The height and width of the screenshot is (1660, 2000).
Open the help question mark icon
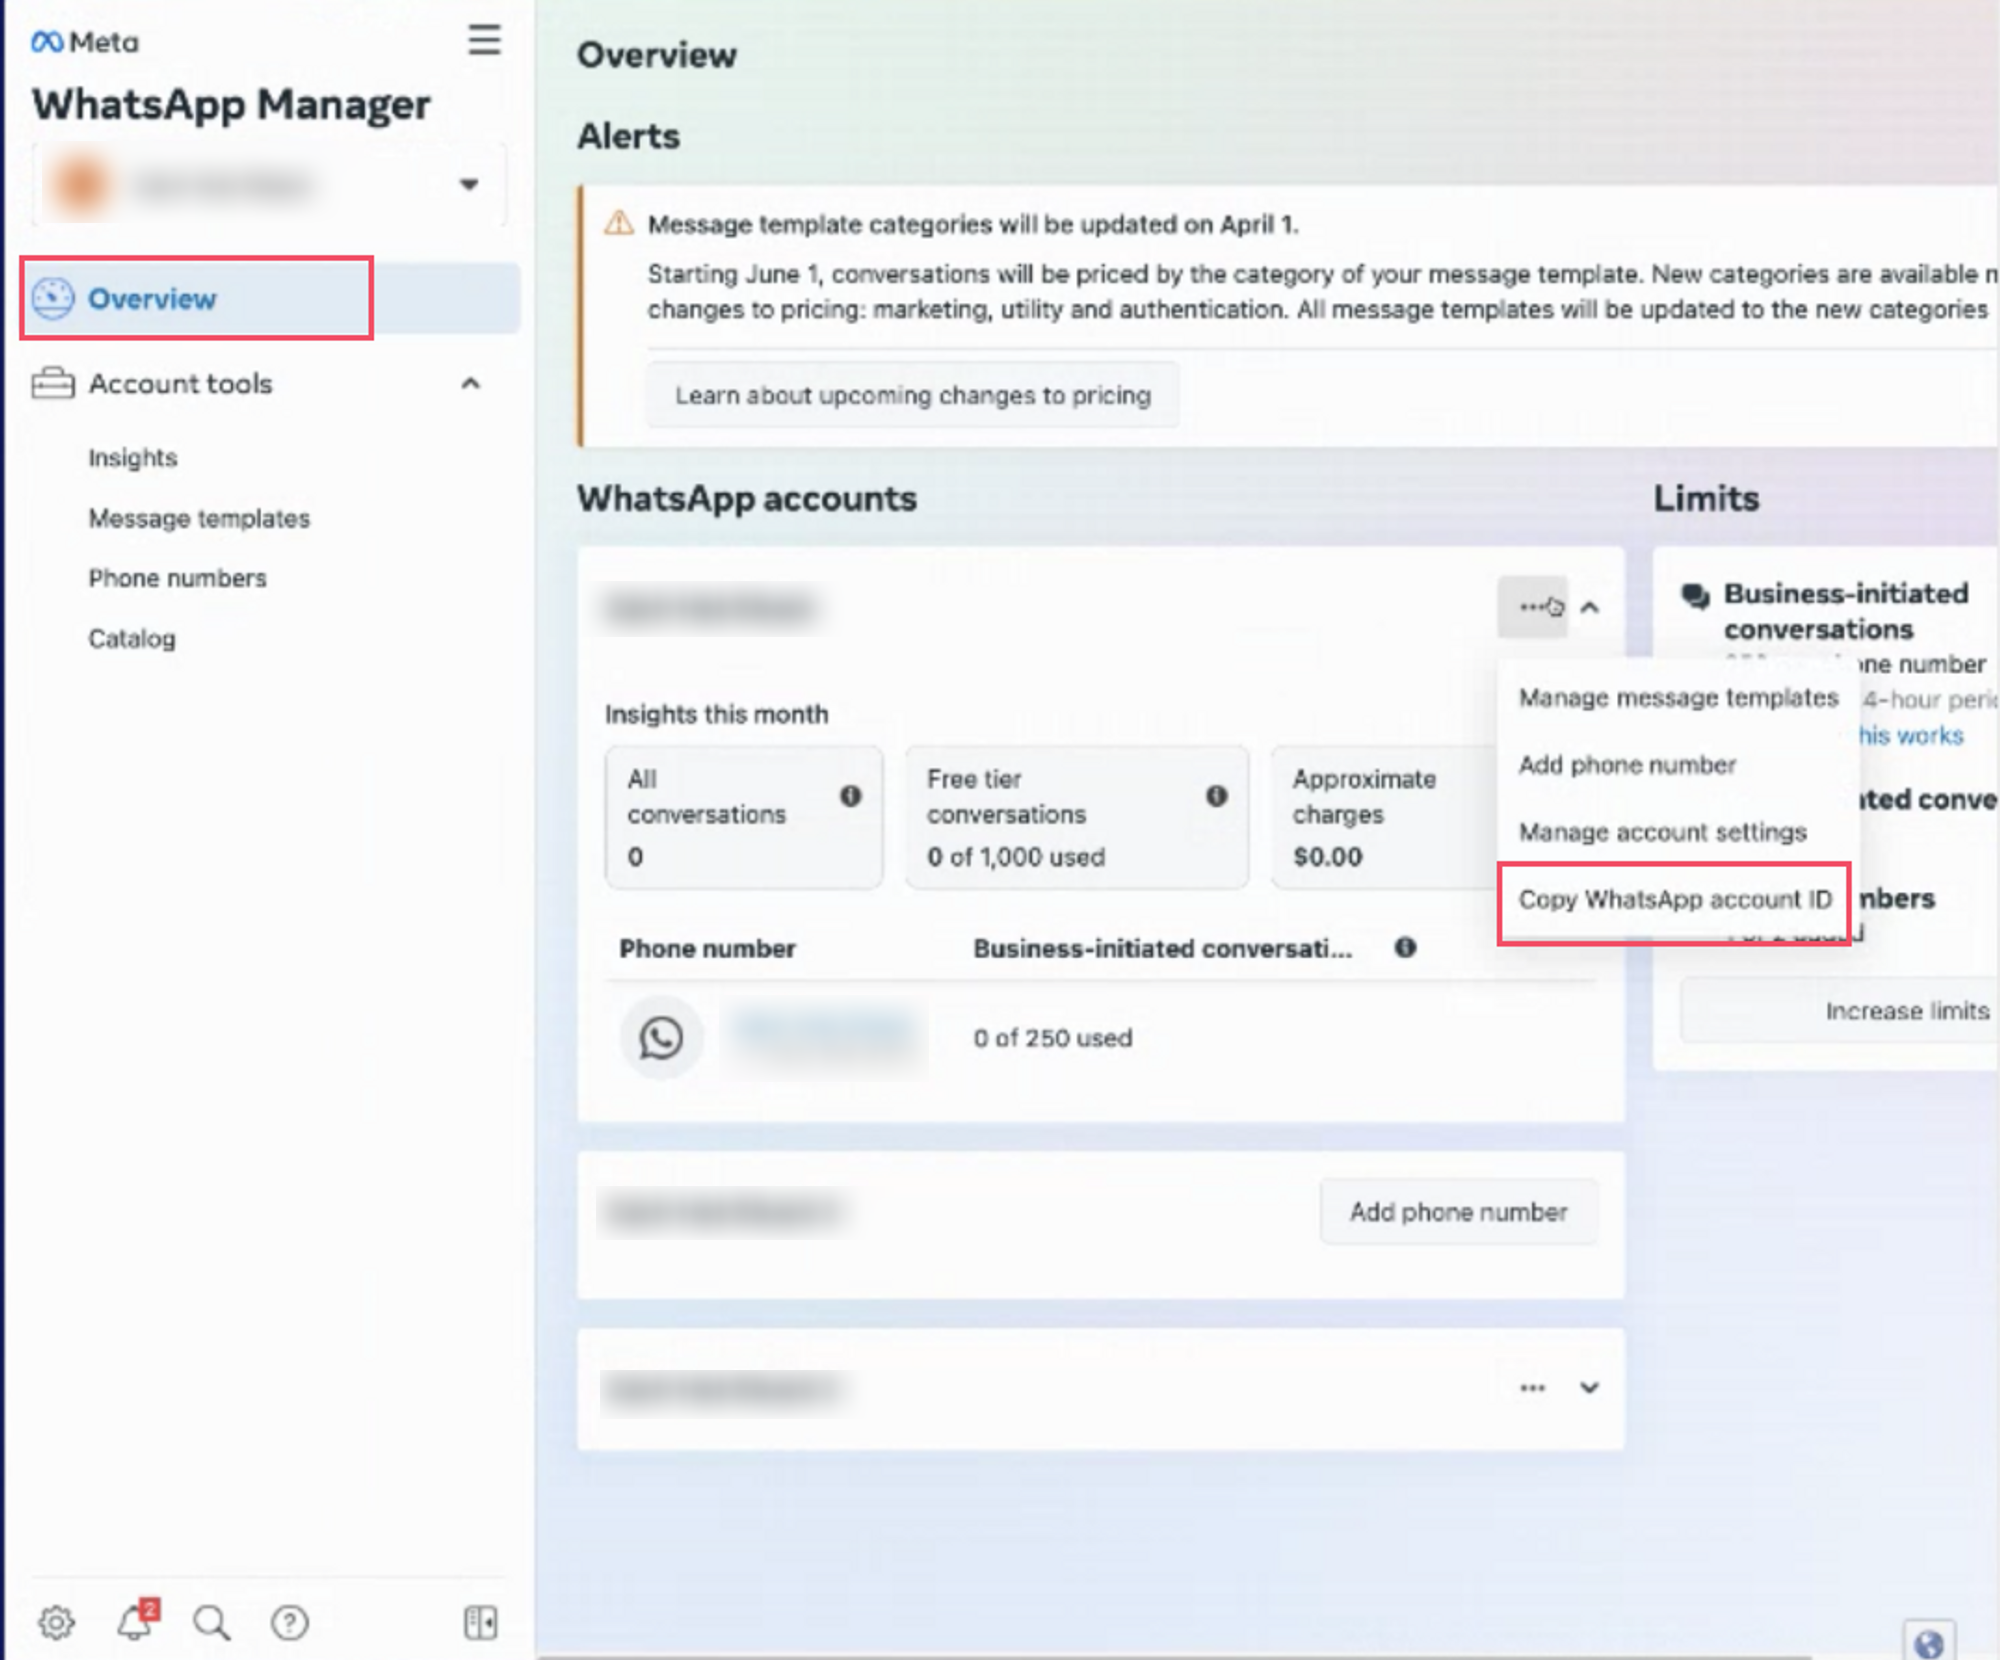[290, 1622]
